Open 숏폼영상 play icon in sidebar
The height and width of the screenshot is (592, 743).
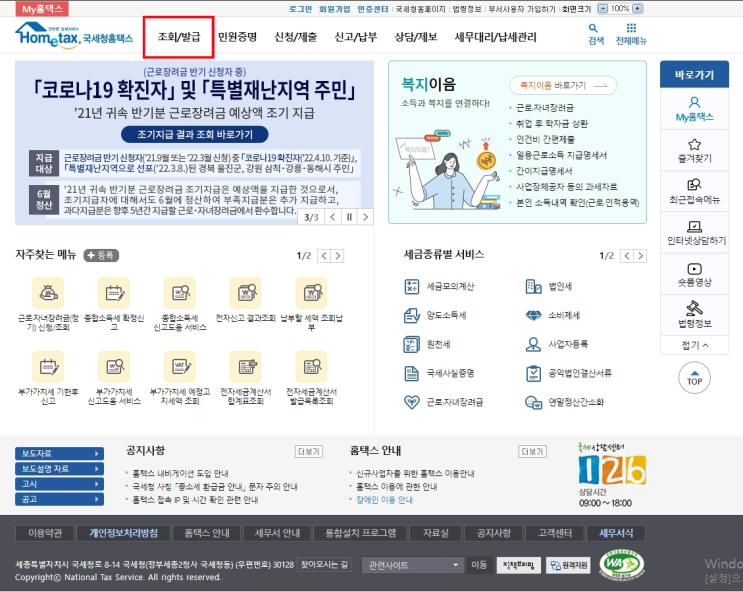(x=694, y=269)
